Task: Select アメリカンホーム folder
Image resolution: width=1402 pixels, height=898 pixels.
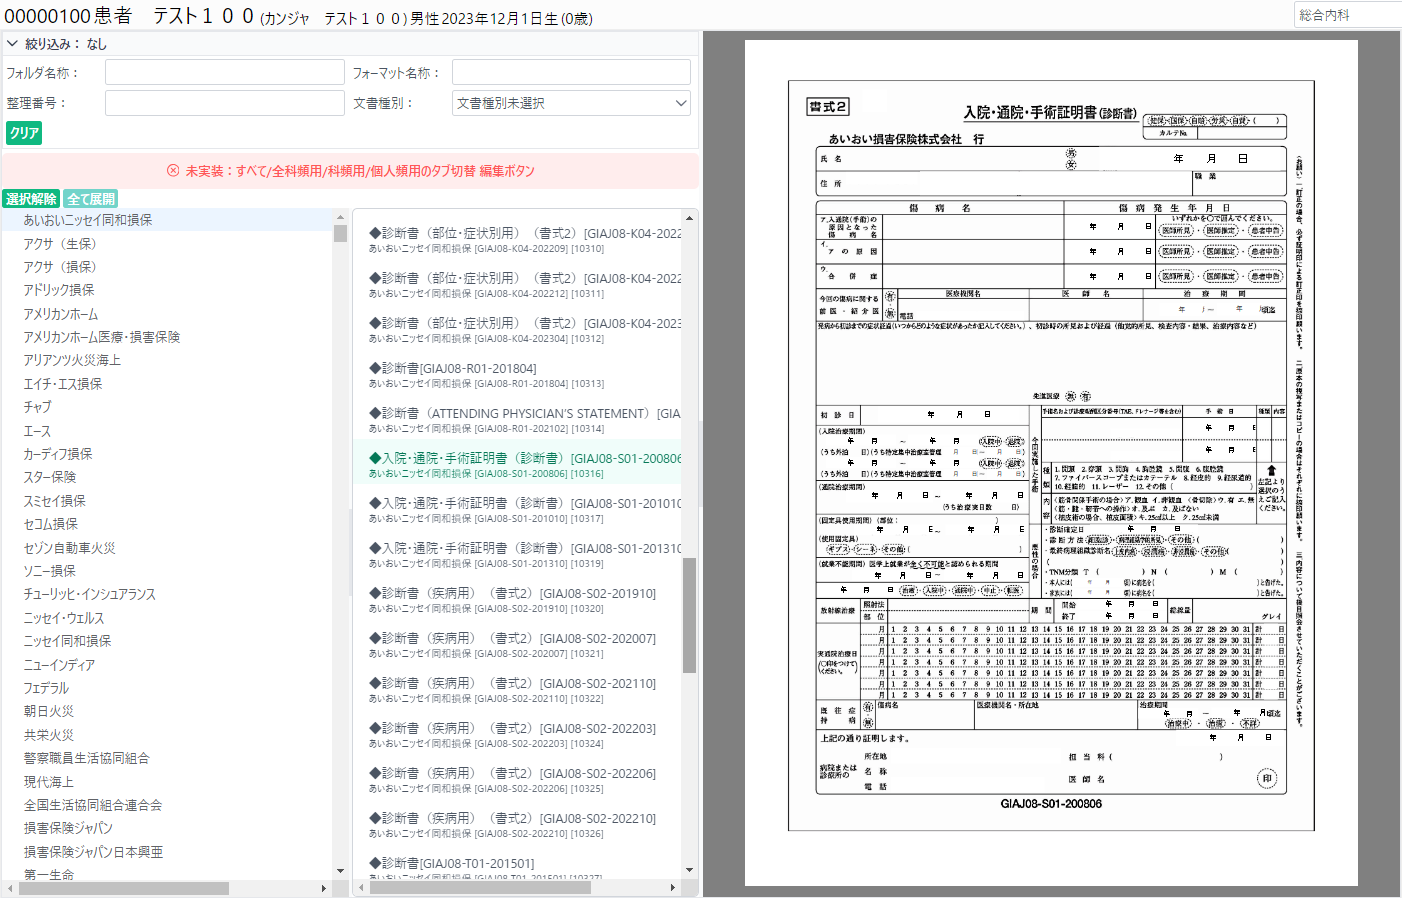Action: click(168, 314)
